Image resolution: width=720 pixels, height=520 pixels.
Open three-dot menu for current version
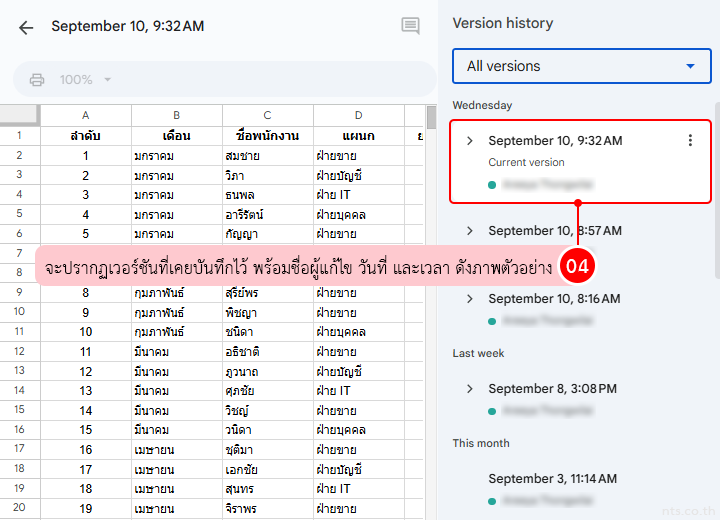coord(690,141)
